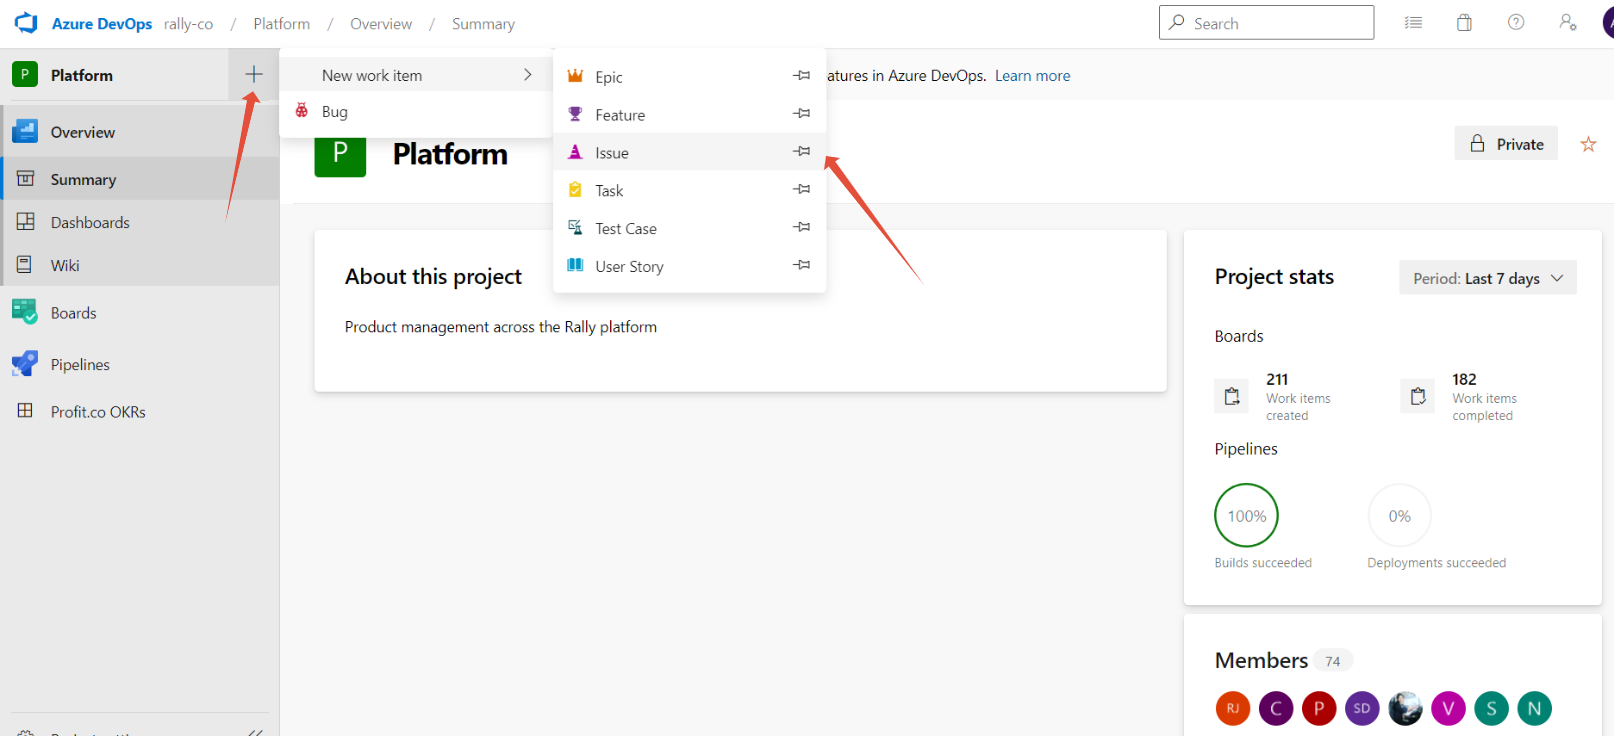Image resolution: width=1614 pixels, height=736 pixels.
Task: Click the green S member avatar
Action: click(x=1491, y=708)
